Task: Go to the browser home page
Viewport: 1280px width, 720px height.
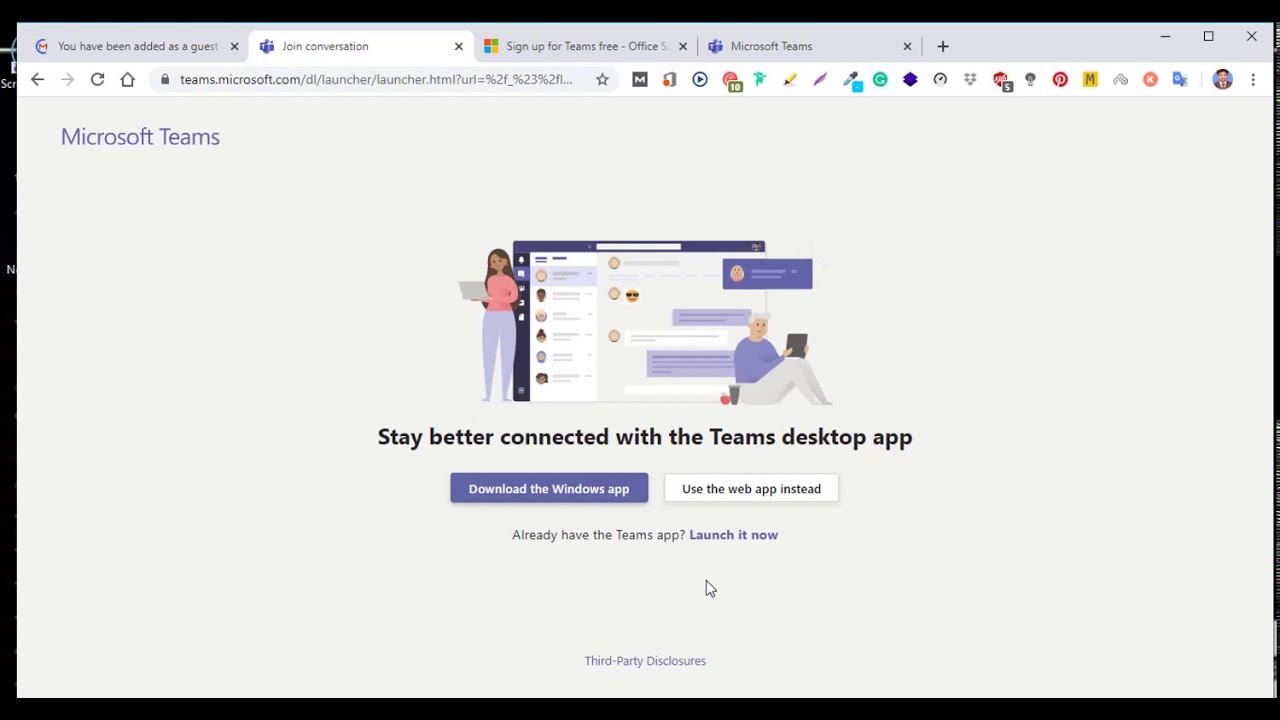Action: pyautogui.click(x=127, y=79)
